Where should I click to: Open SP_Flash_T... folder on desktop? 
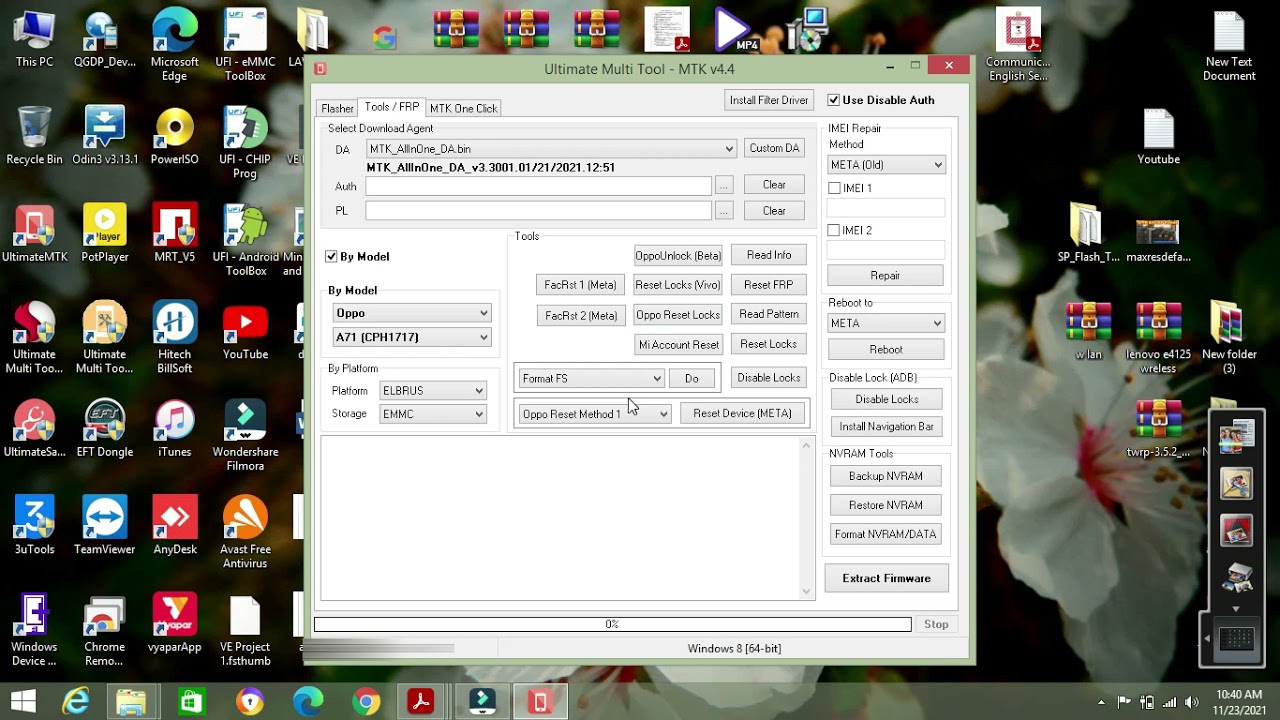click(1088, 234)
